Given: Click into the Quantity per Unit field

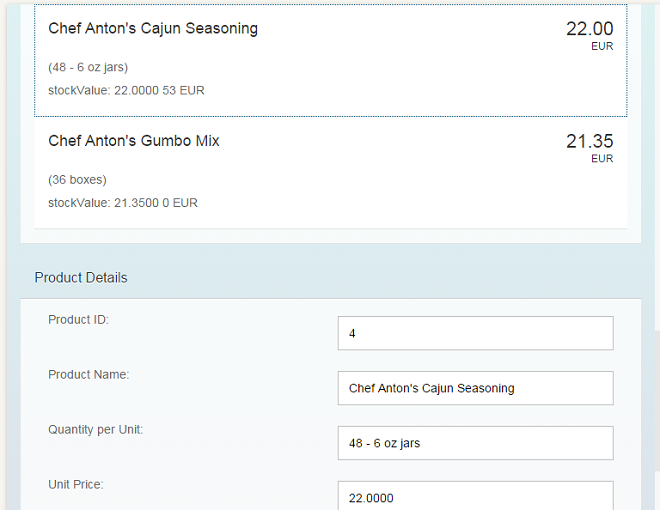Looking at the screenshot, I should [x=475, y=443].
